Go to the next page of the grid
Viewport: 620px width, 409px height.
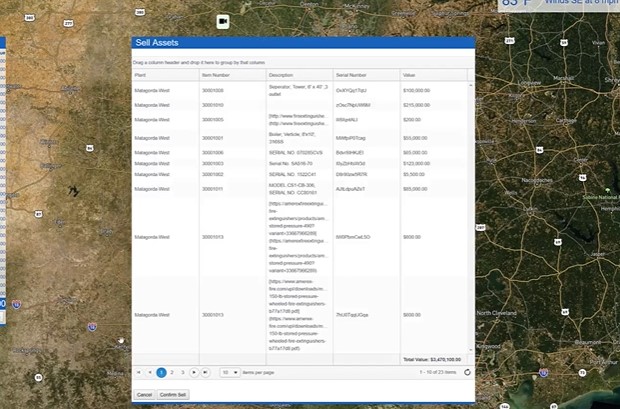point(194,372)
